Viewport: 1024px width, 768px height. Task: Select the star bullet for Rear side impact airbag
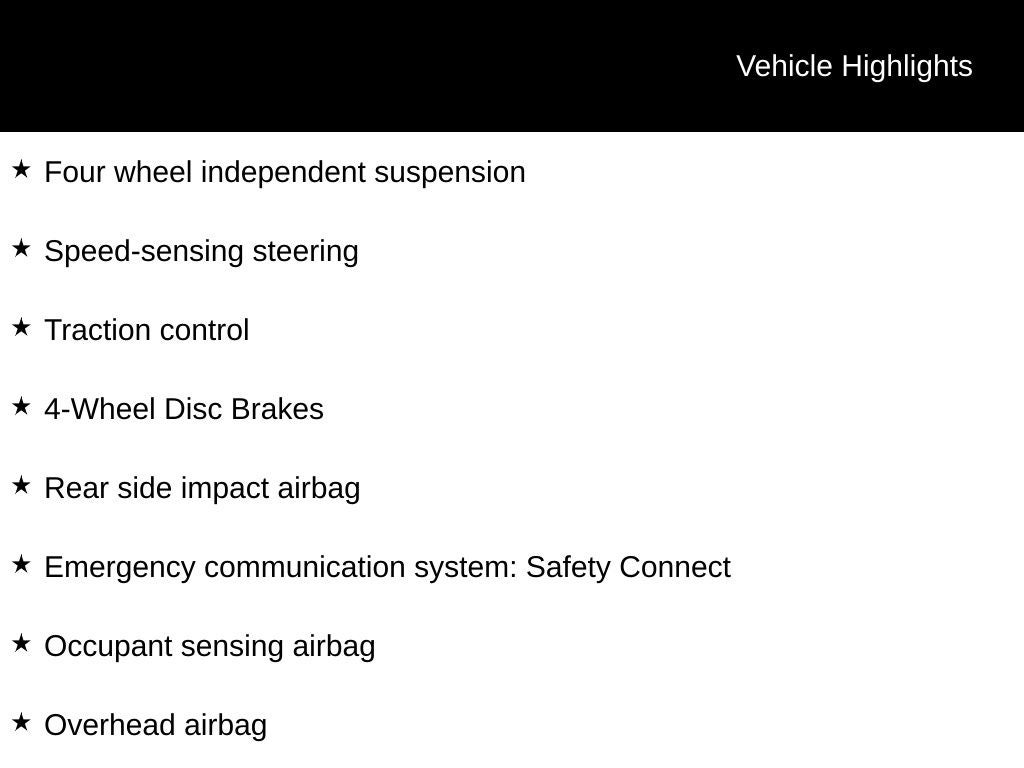click(x=21, y=486)
